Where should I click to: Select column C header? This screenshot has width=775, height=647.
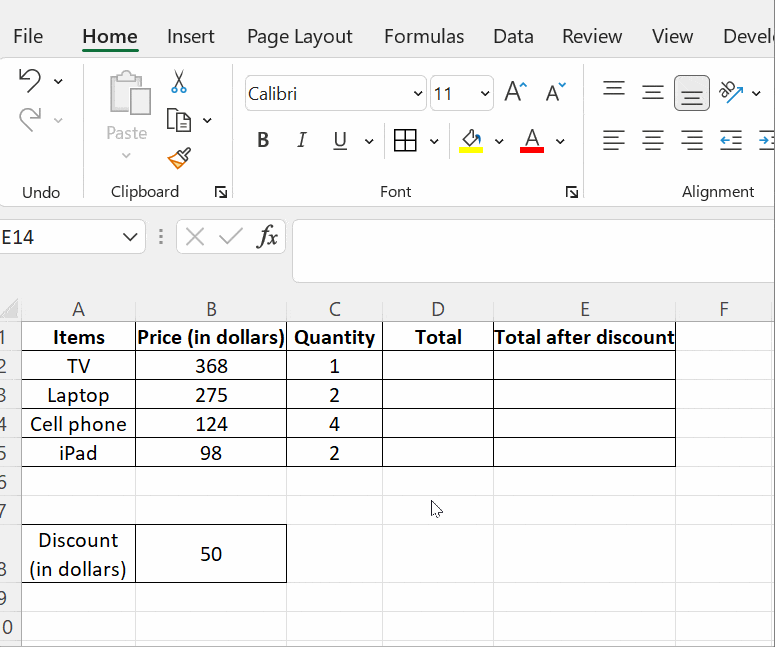point(335,309)
